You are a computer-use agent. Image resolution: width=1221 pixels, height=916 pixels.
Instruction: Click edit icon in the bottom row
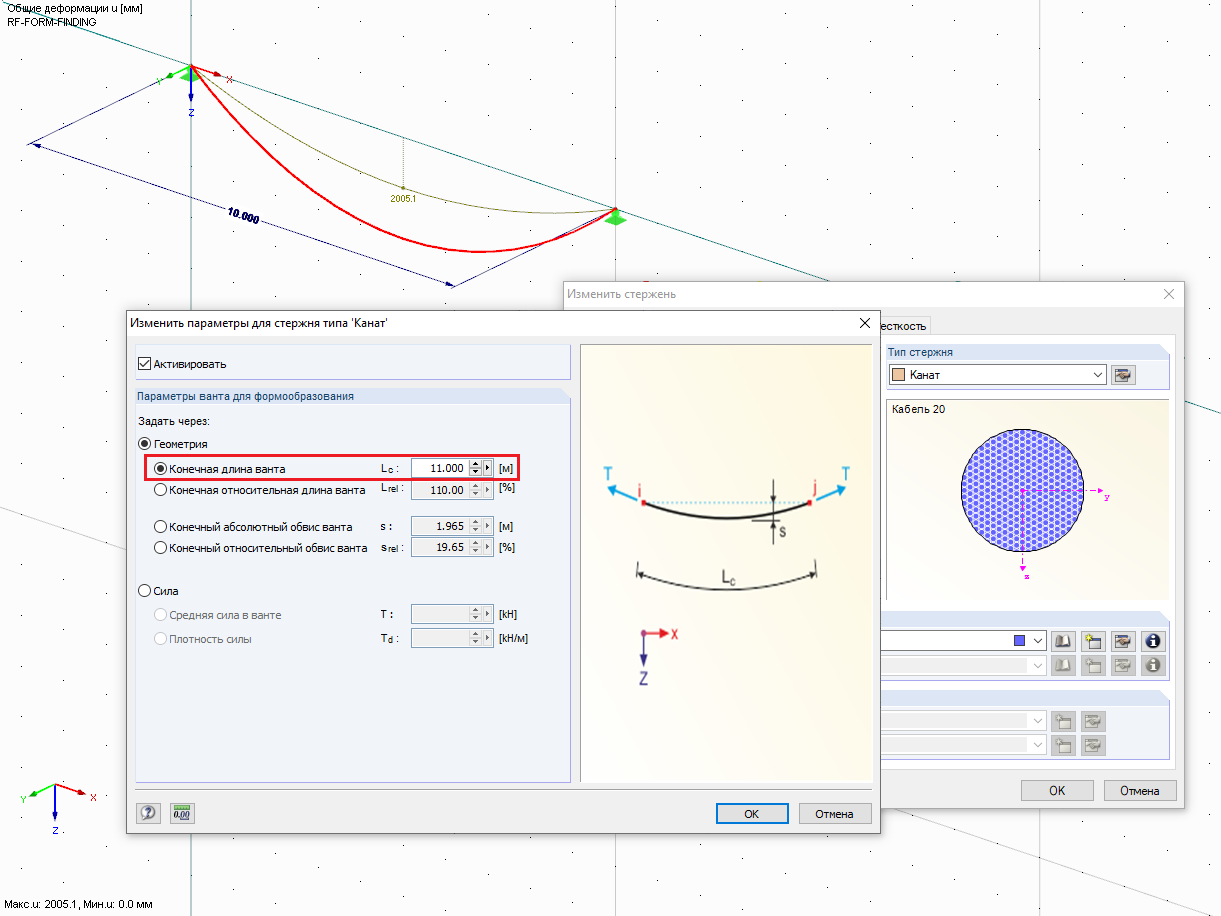click(x=1093, y=745)
